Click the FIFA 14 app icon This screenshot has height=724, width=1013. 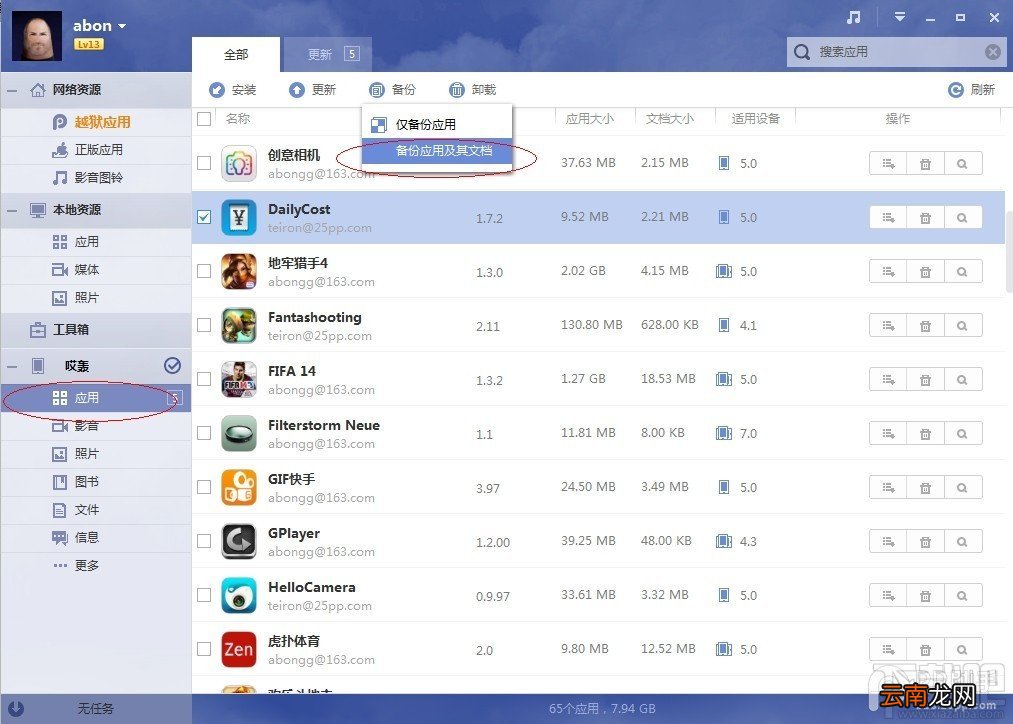point(239,379)
